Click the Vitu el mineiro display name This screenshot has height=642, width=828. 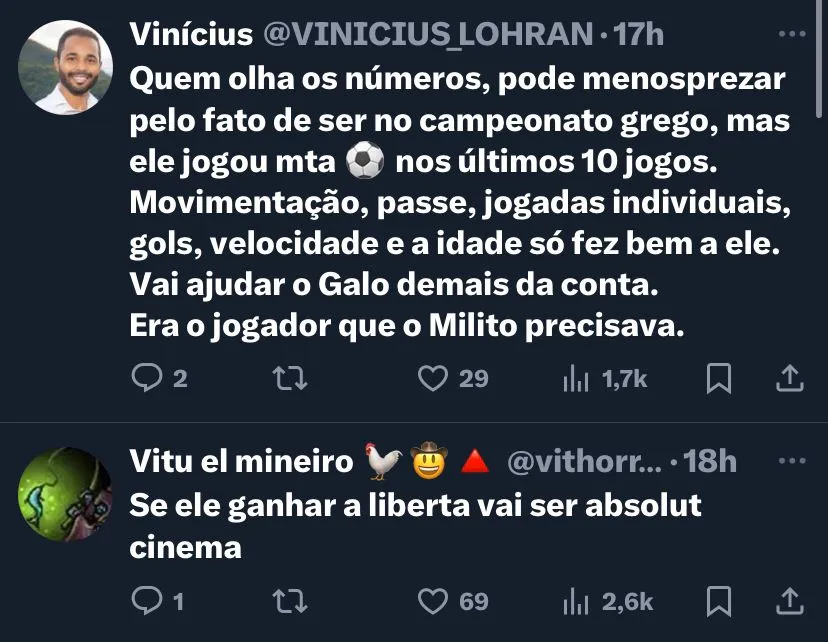[x=241, y=461]
